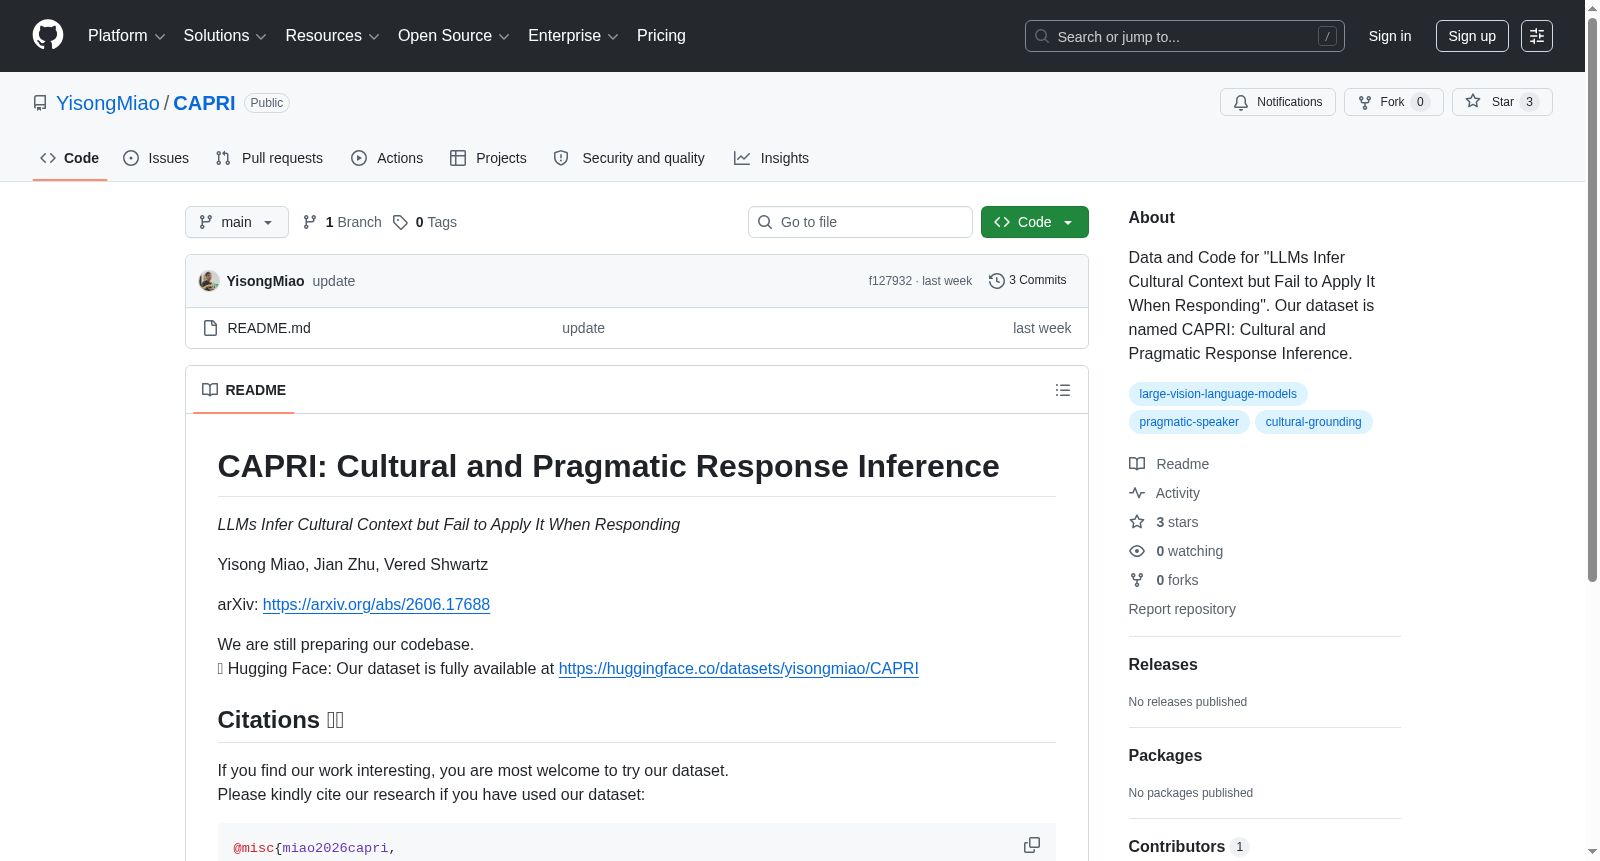
Task: Click the bell icon in Notifications
Action: 1241,102
